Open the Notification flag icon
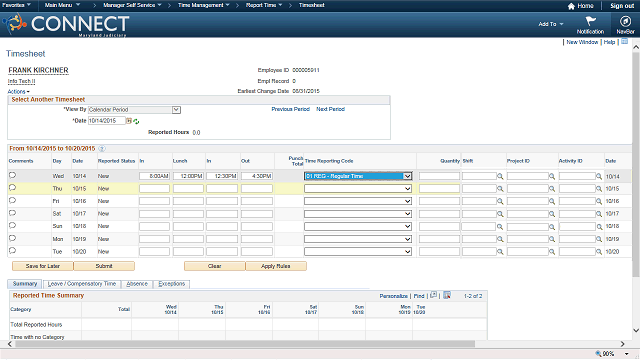 coord(590,21)
